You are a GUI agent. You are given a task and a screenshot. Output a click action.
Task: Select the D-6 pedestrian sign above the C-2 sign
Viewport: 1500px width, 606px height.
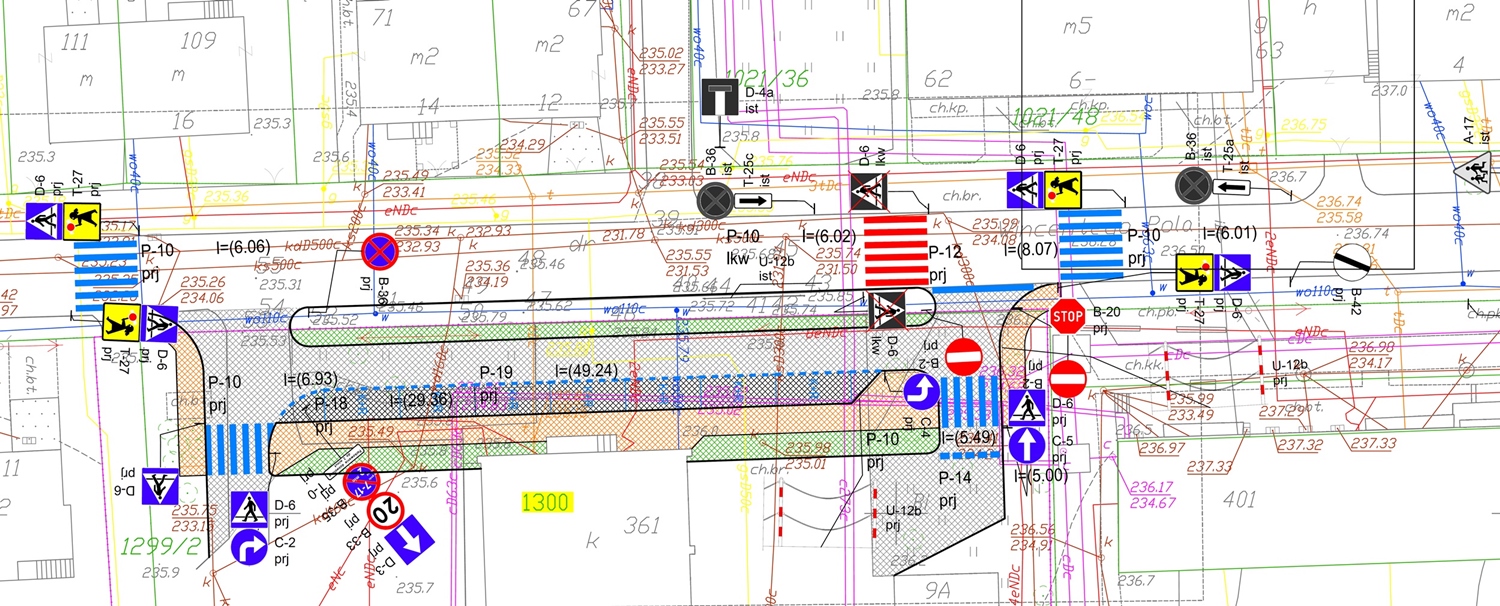(249, 509)
